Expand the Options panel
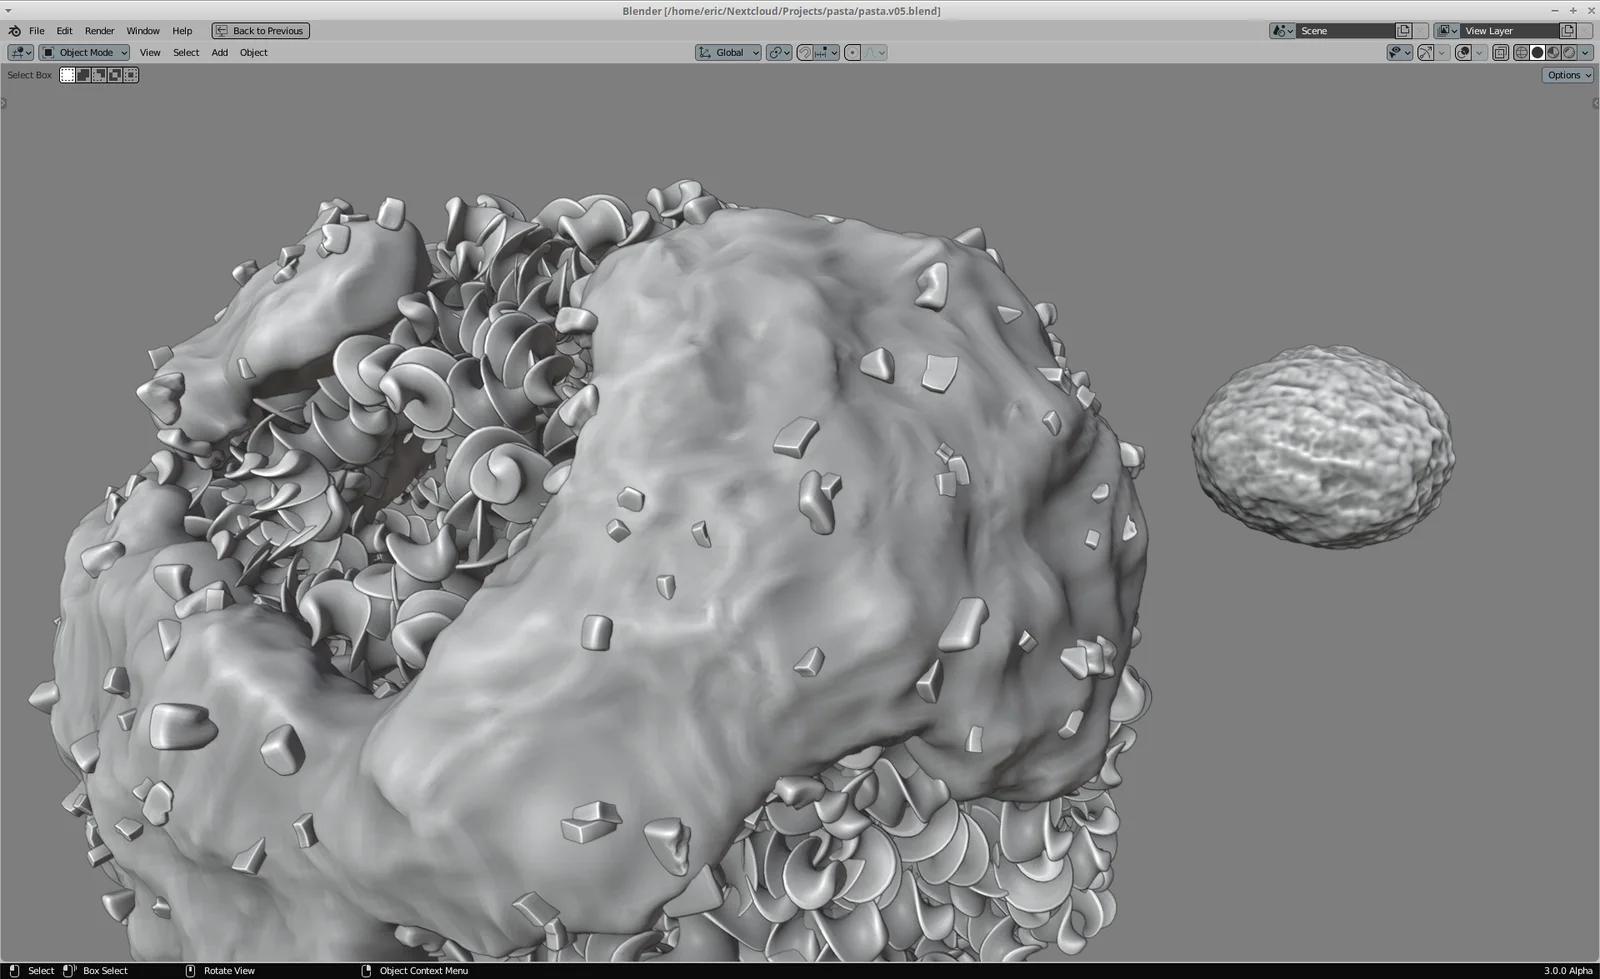The image size is (1600, 979). [x=1566, y=74]
